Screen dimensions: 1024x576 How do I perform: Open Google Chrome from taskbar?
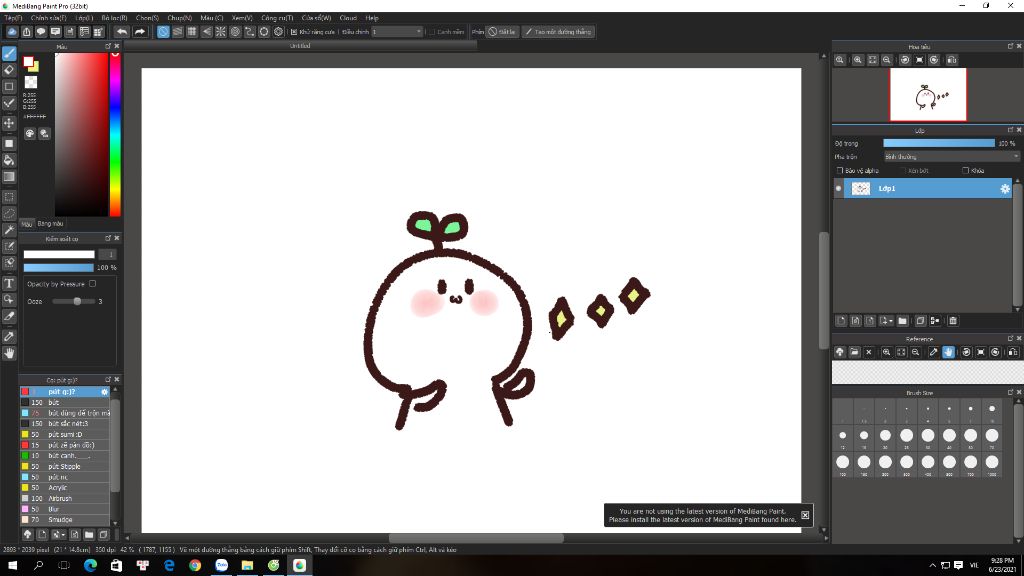point(195,566)
